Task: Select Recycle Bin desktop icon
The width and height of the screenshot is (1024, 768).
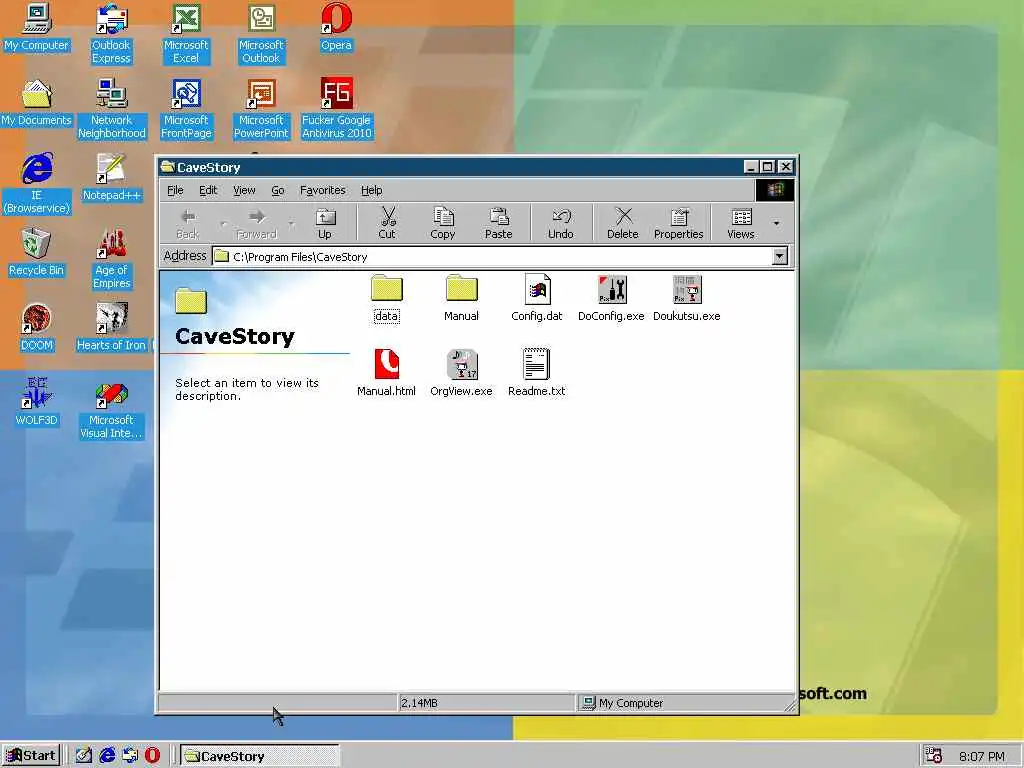Action: 37,253
